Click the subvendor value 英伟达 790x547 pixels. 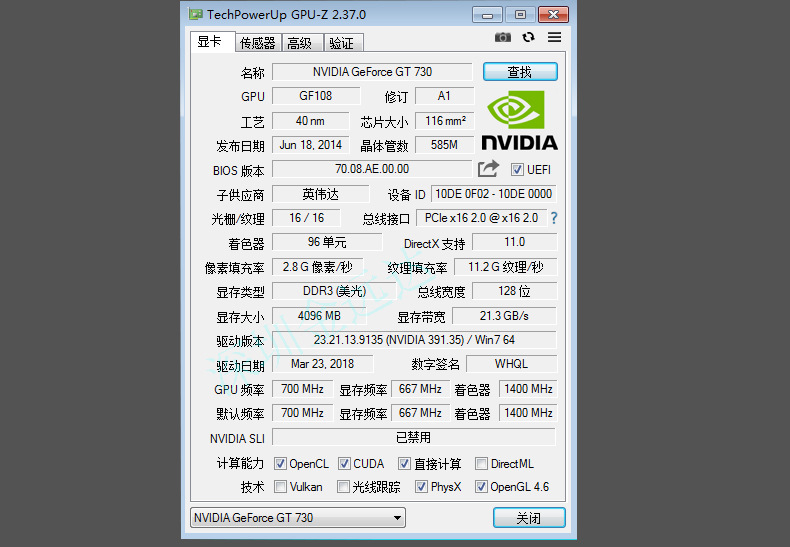(320, 194)
